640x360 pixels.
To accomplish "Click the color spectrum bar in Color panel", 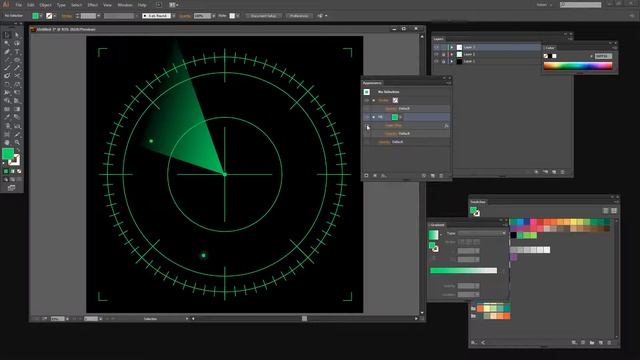I will pos(578,66).
